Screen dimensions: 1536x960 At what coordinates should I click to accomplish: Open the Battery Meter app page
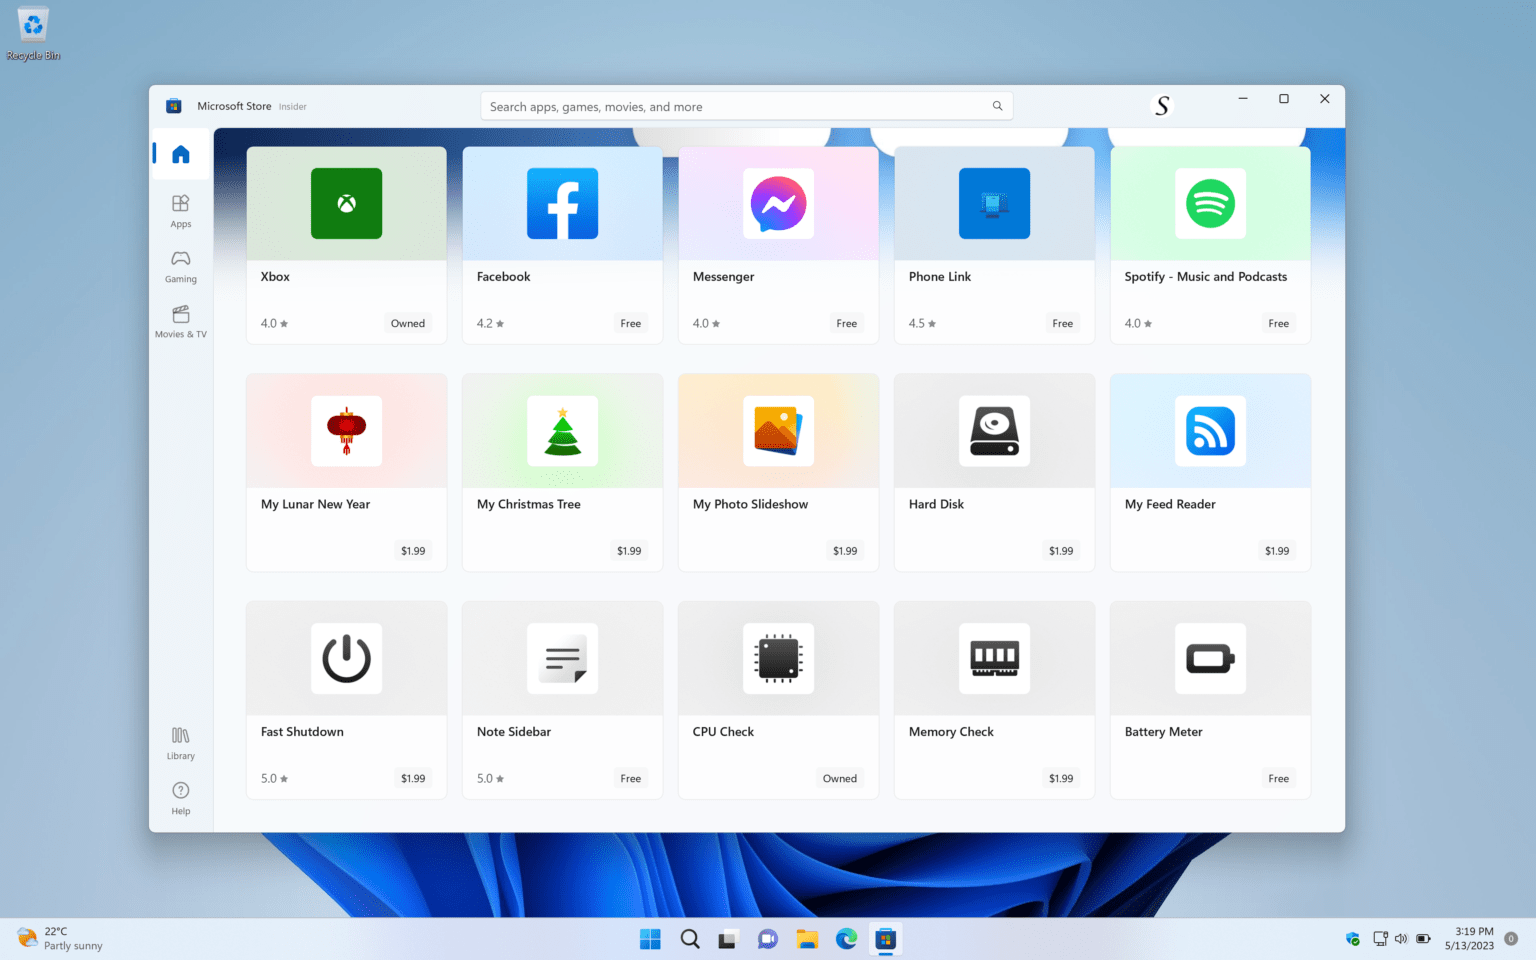[1210, 700]
